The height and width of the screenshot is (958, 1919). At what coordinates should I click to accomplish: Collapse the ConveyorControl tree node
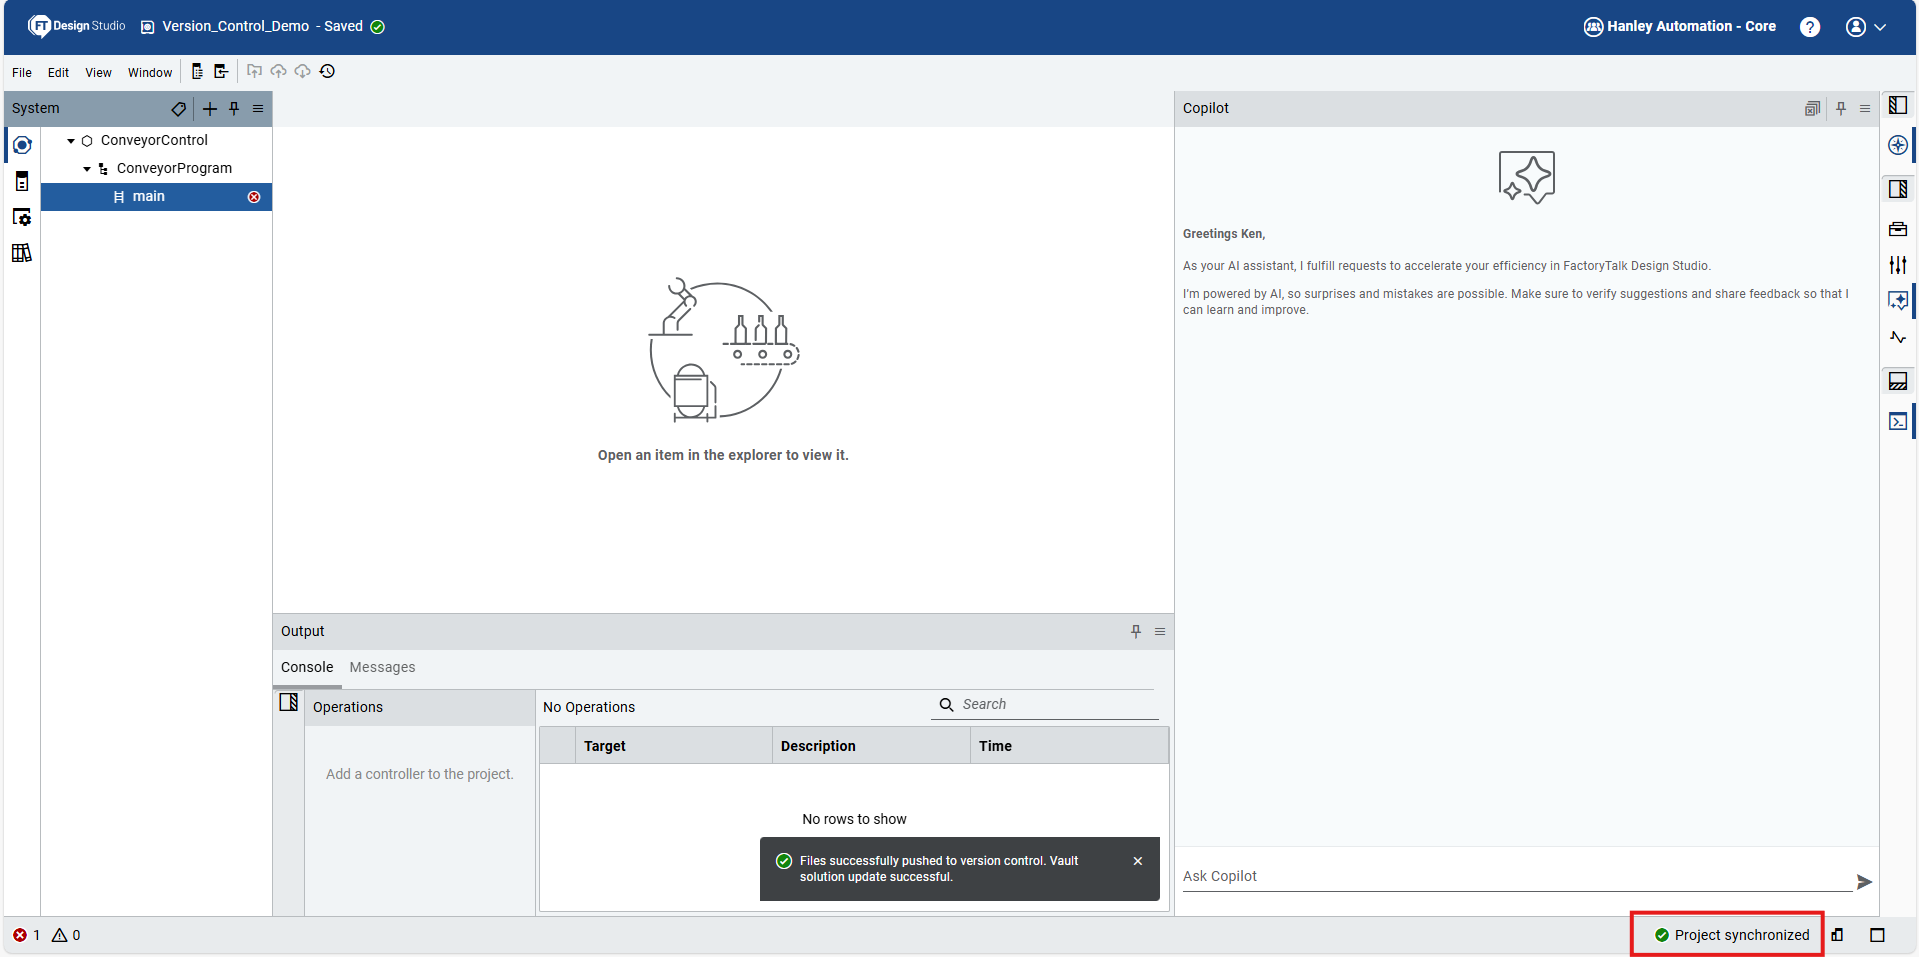pyautogui.click(x=71, y=141)
